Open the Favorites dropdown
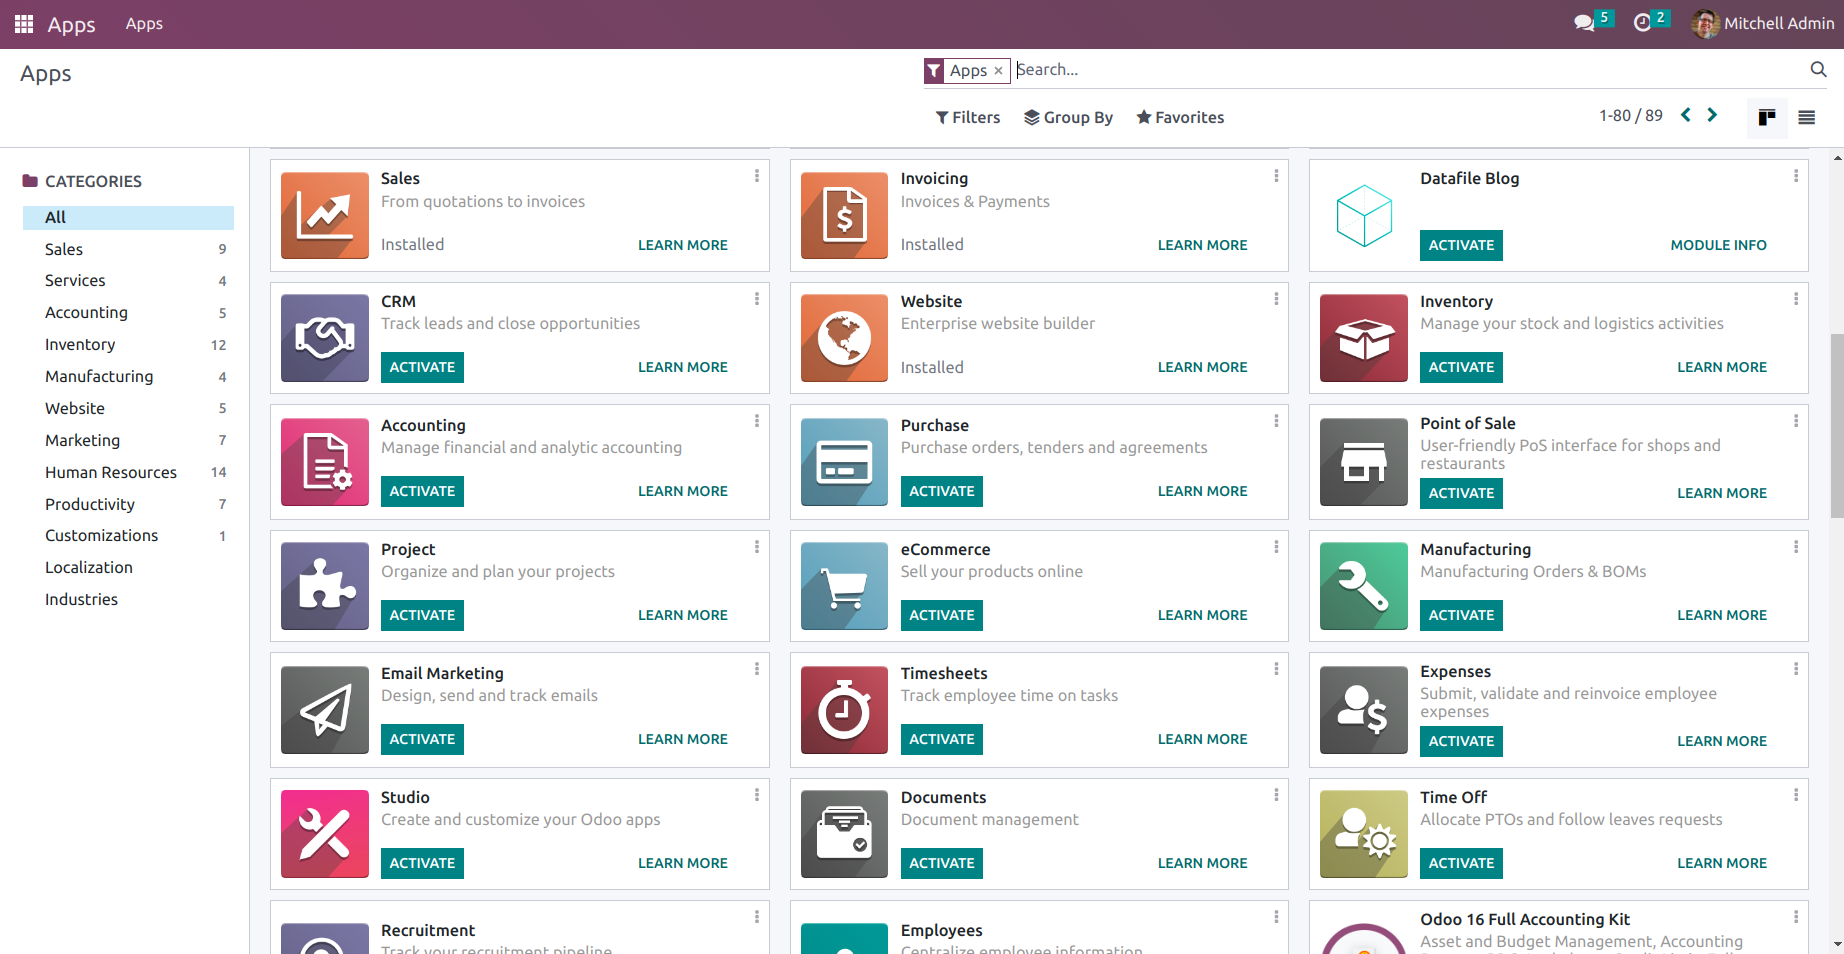Viewport: 1844px width, 954px height. 1180,117
